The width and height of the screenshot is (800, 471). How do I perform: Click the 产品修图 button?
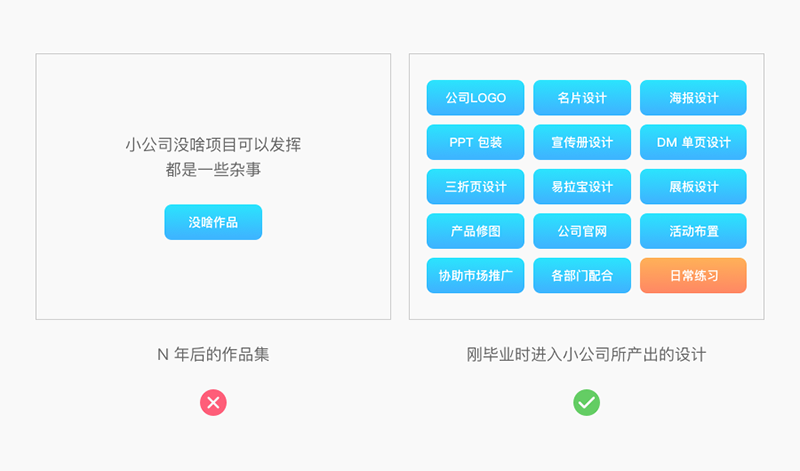coord(476,231)
